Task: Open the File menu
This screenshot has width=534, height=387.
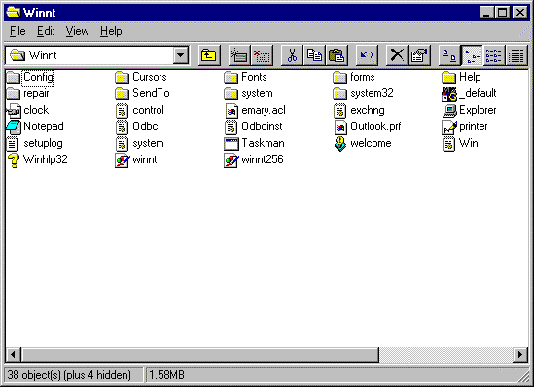Action: pyautogui.click(x=18, y=31)
